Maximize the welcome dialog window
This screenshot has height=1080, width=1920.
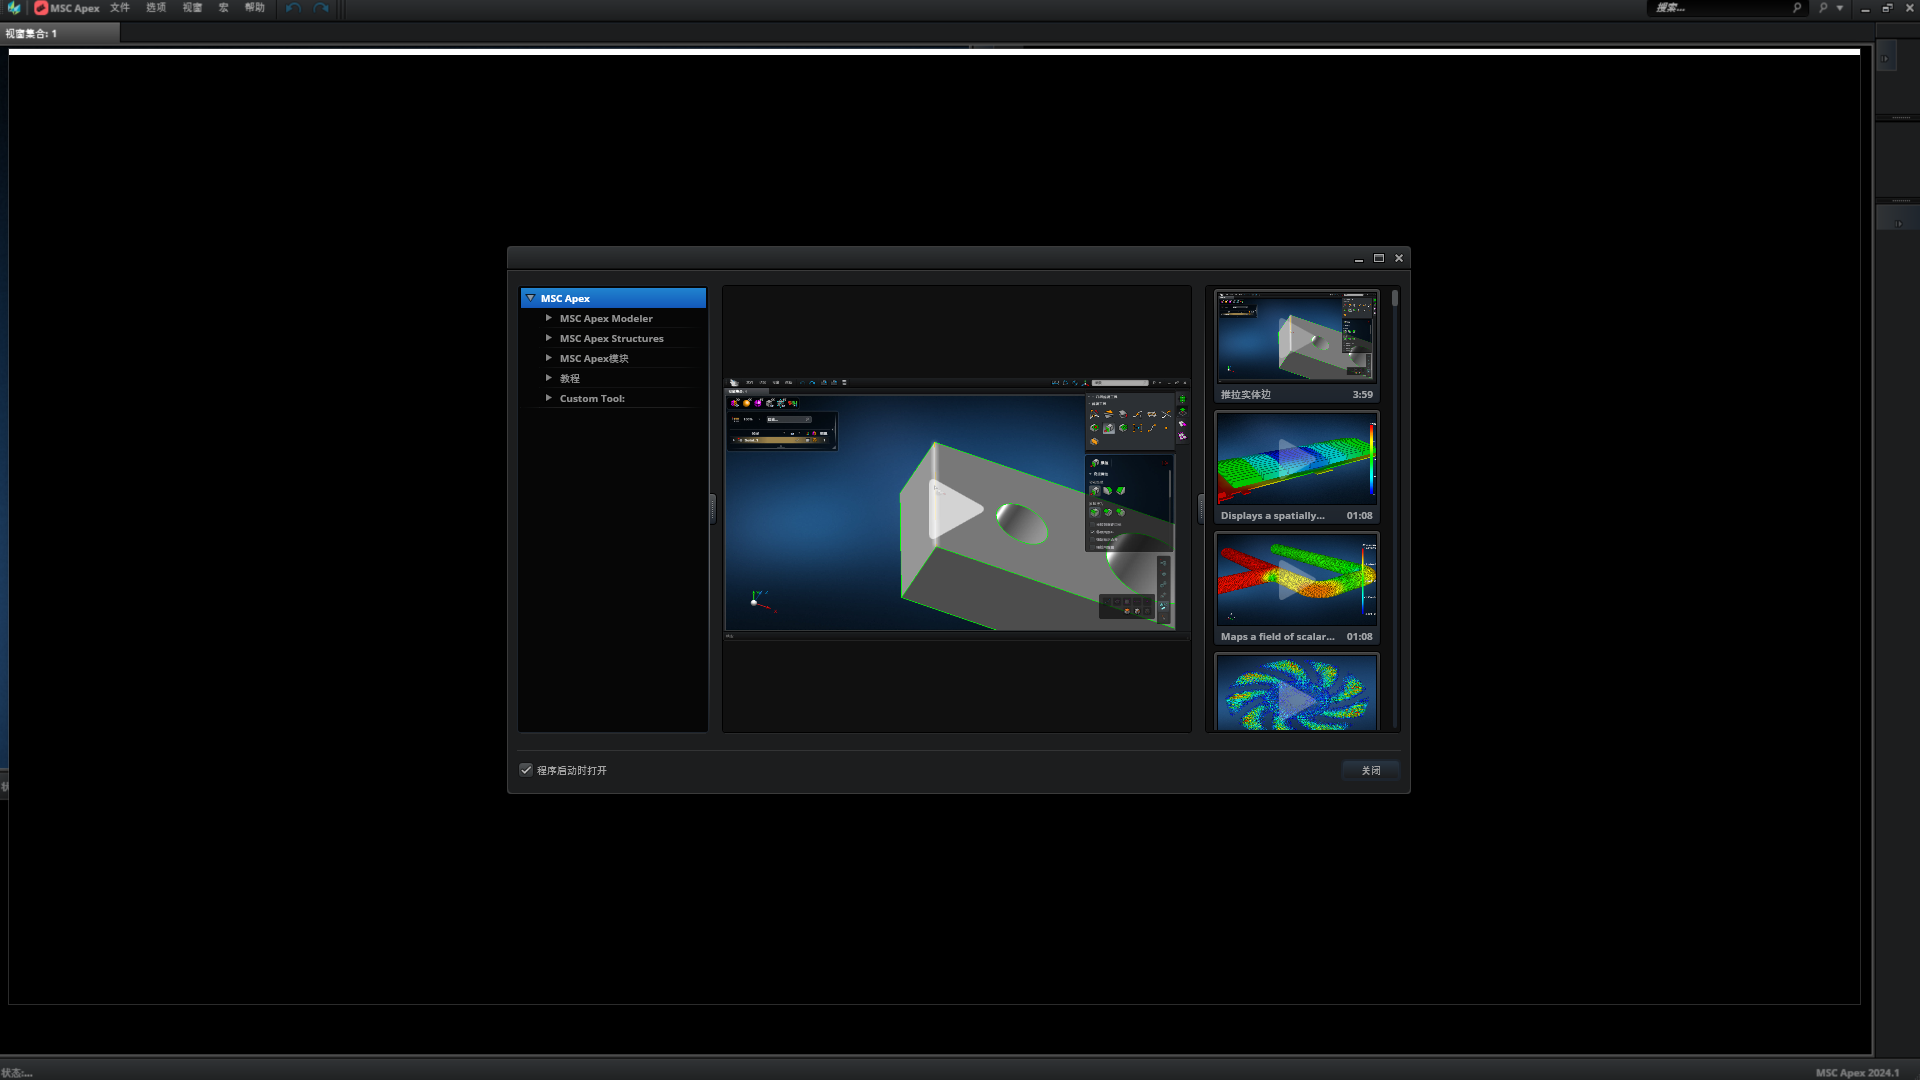coord(1379,258)
